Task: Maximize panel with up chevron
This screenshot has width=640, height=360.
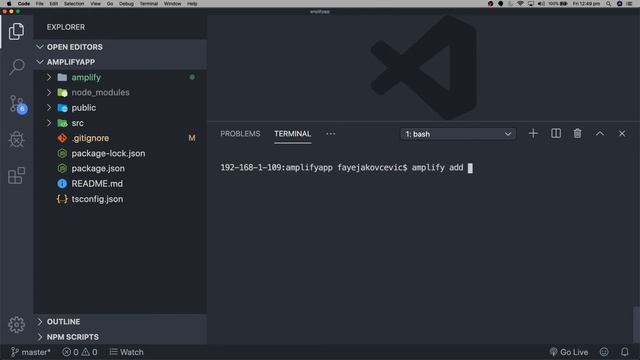Action: [600, 133]
